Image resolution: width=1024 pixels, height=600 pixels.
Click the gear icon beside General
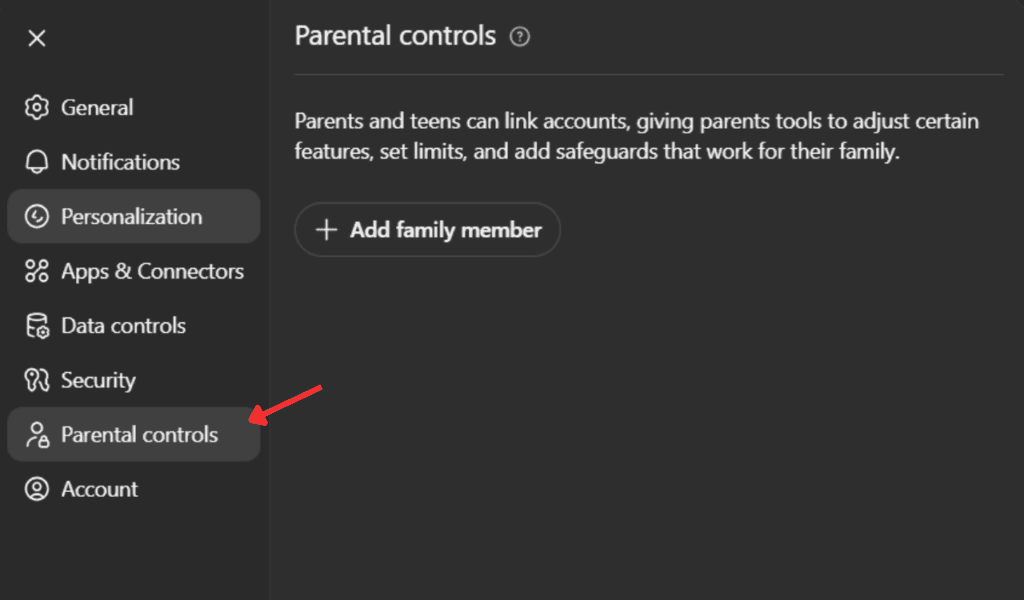click(37, 108)
